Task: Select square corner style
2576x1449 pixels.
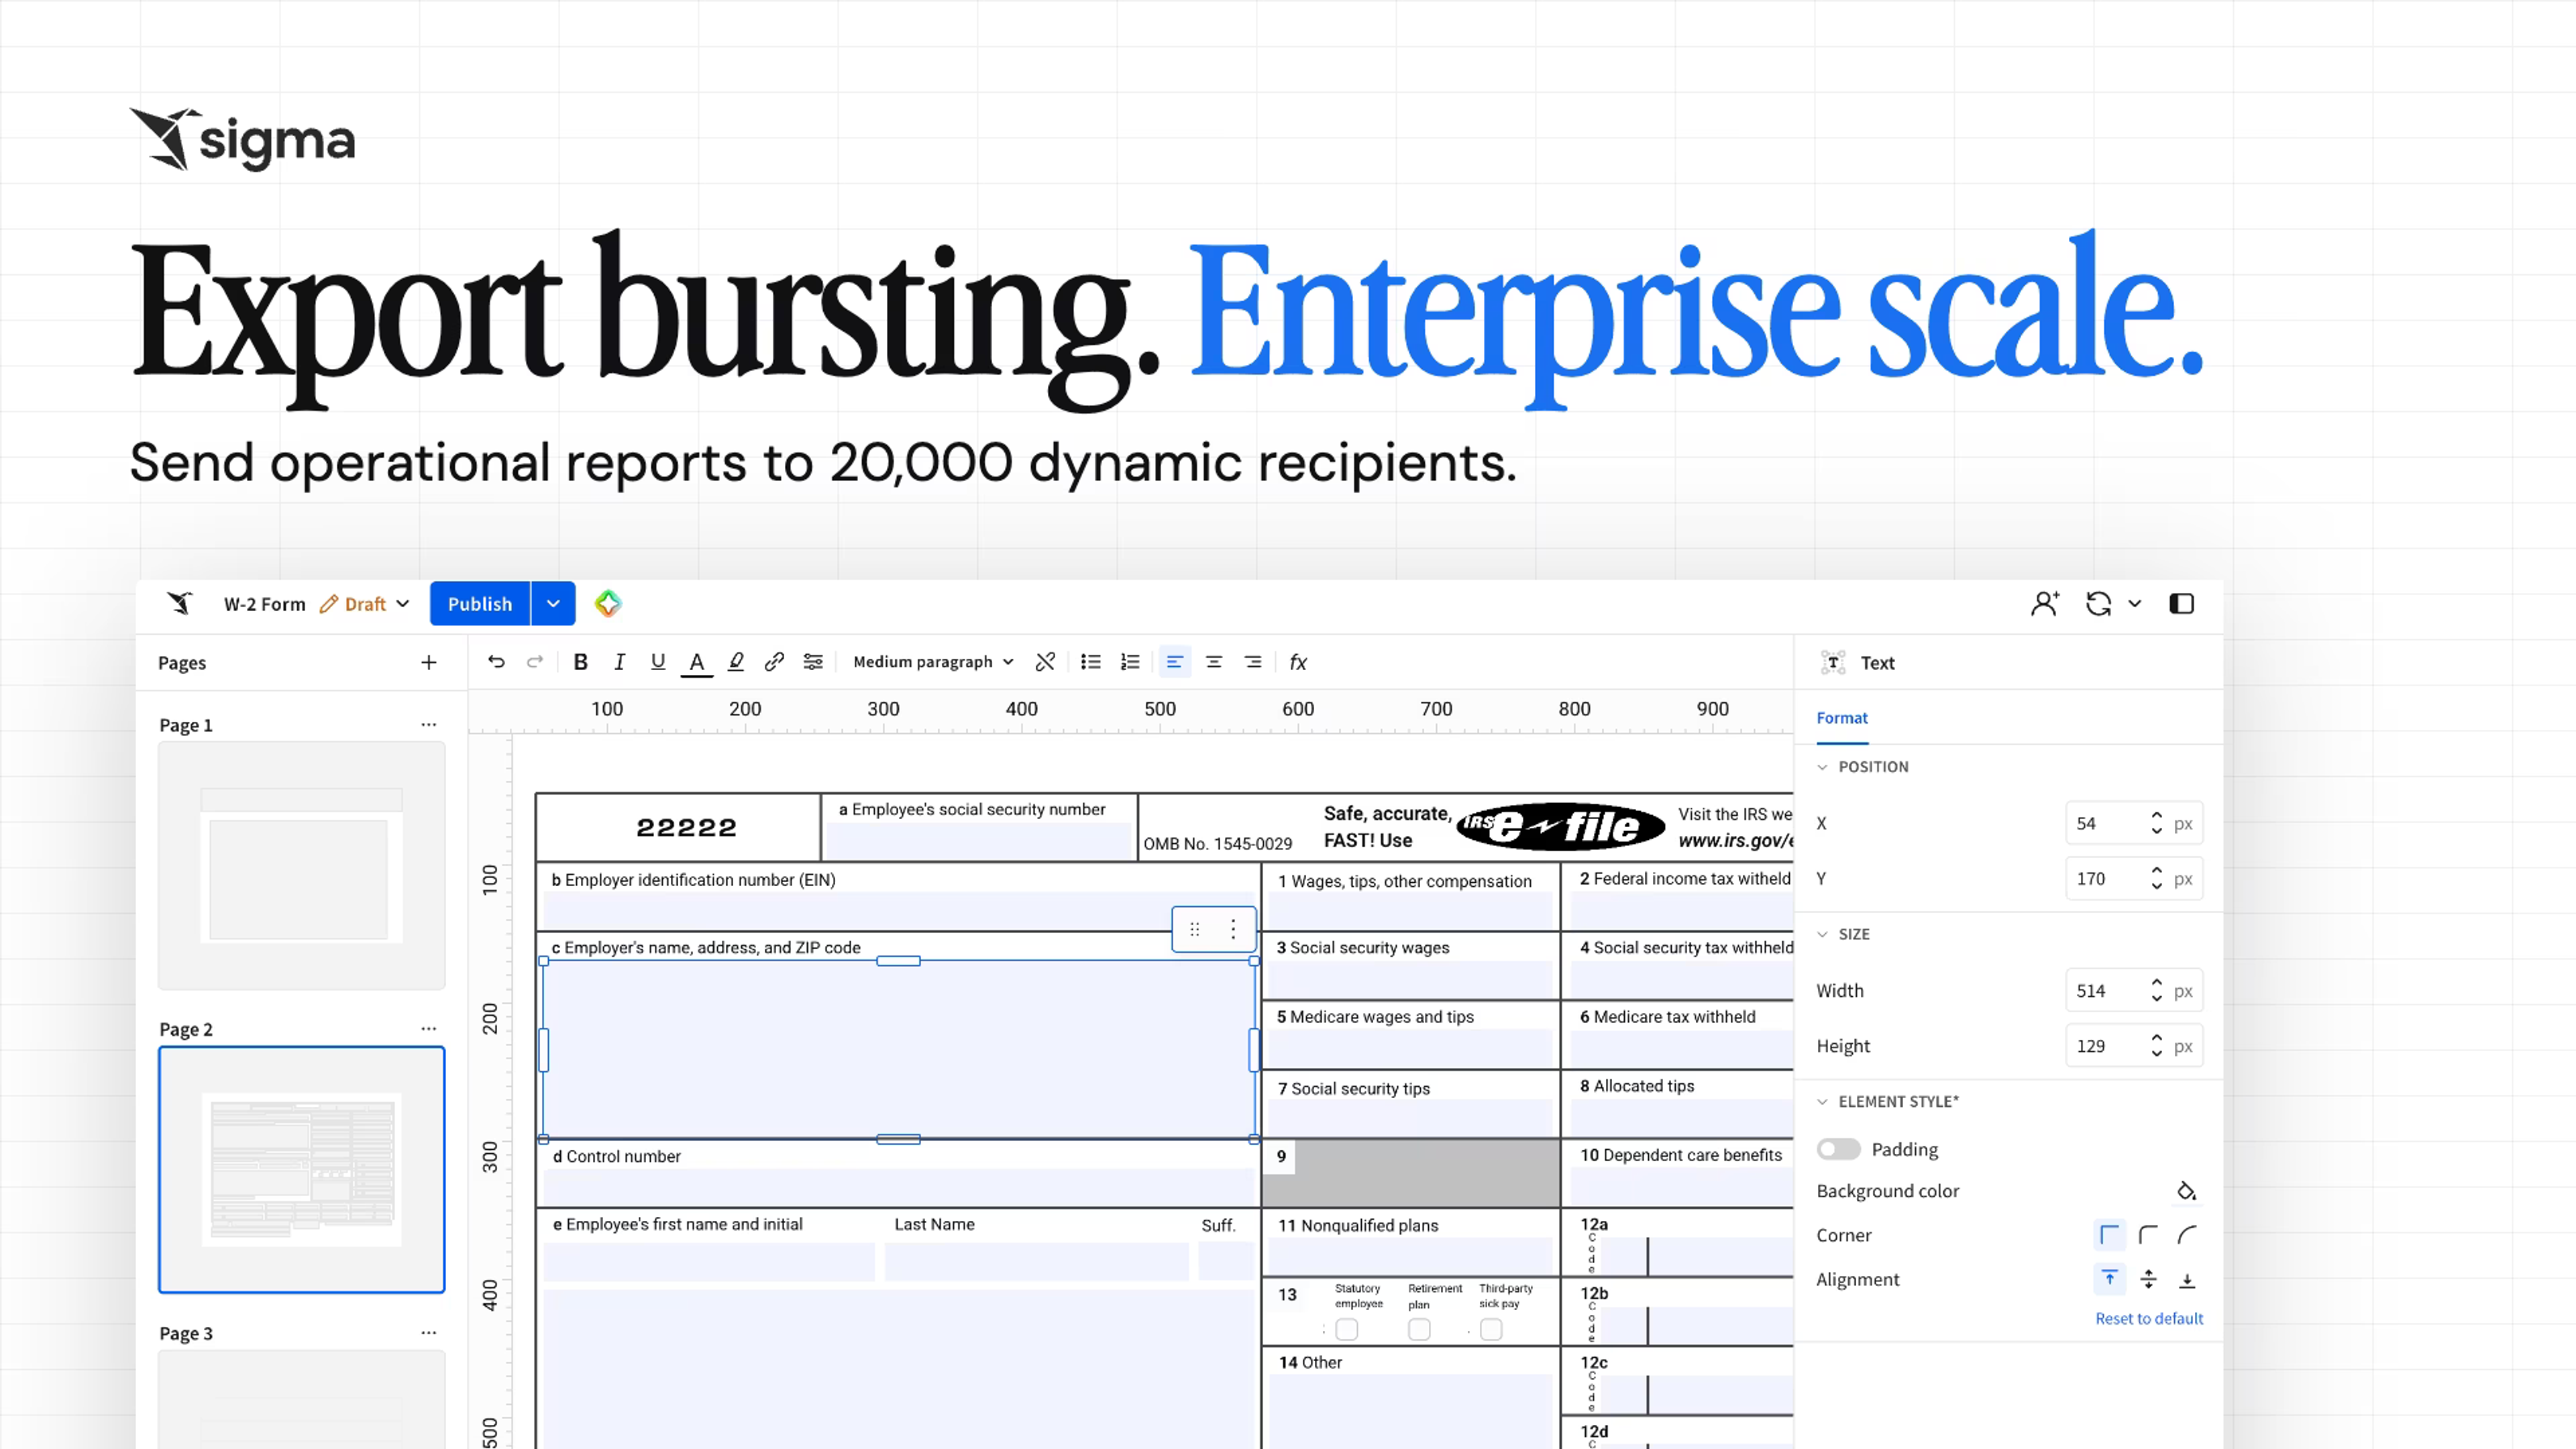Action: 2109,1235
